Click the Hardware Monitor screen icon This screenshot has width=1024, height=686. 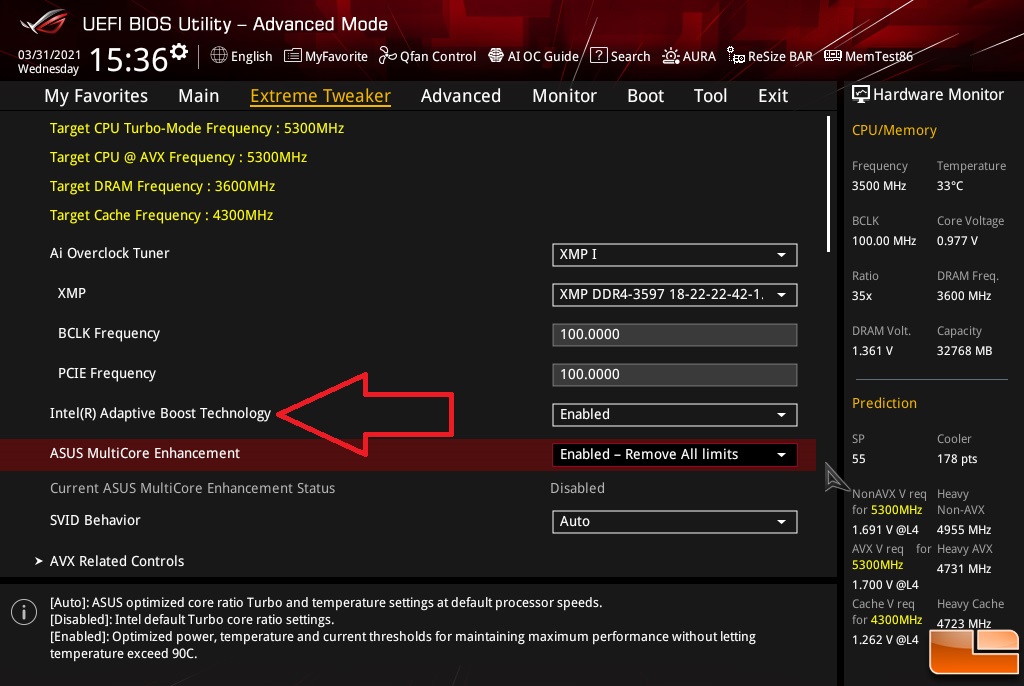click(861, 94)
